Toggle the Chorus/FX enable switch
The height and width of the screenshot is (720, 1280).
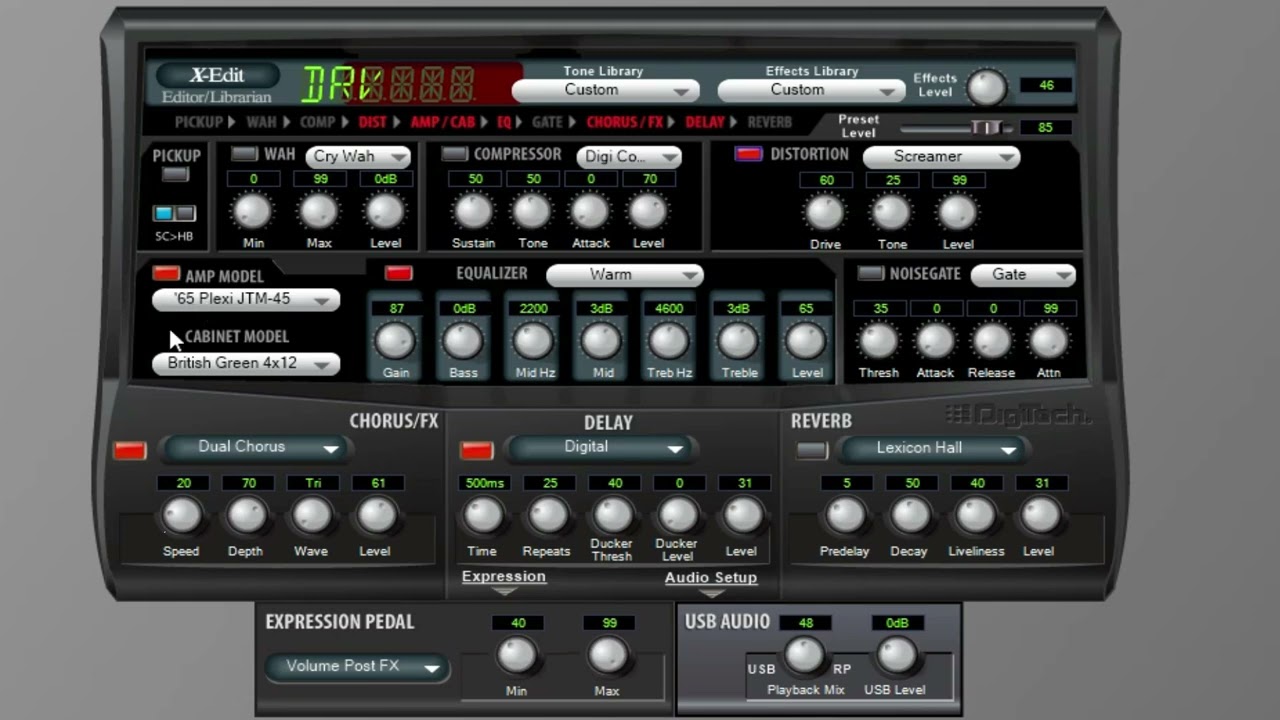pos(130,450)
